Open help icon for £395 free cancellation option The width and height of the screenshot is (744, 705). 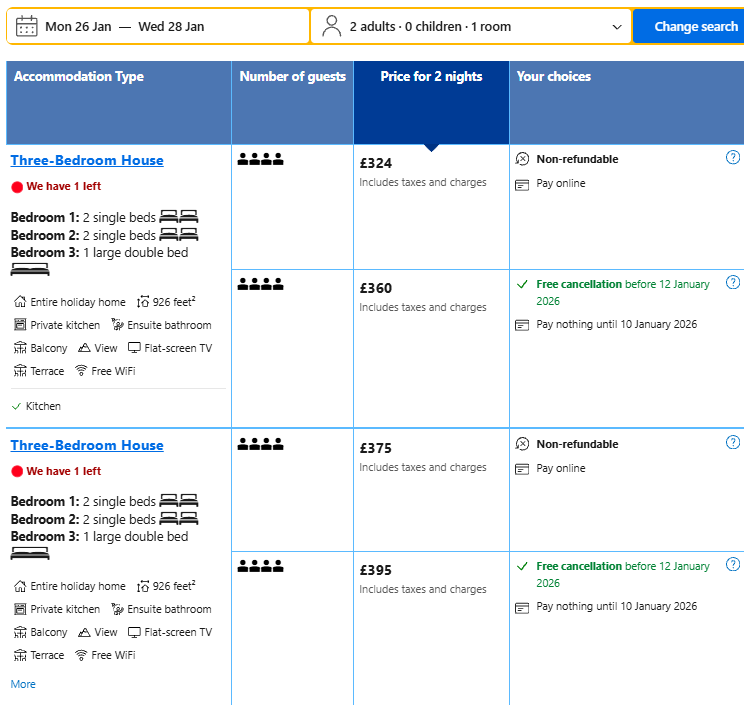click(733, 565)
